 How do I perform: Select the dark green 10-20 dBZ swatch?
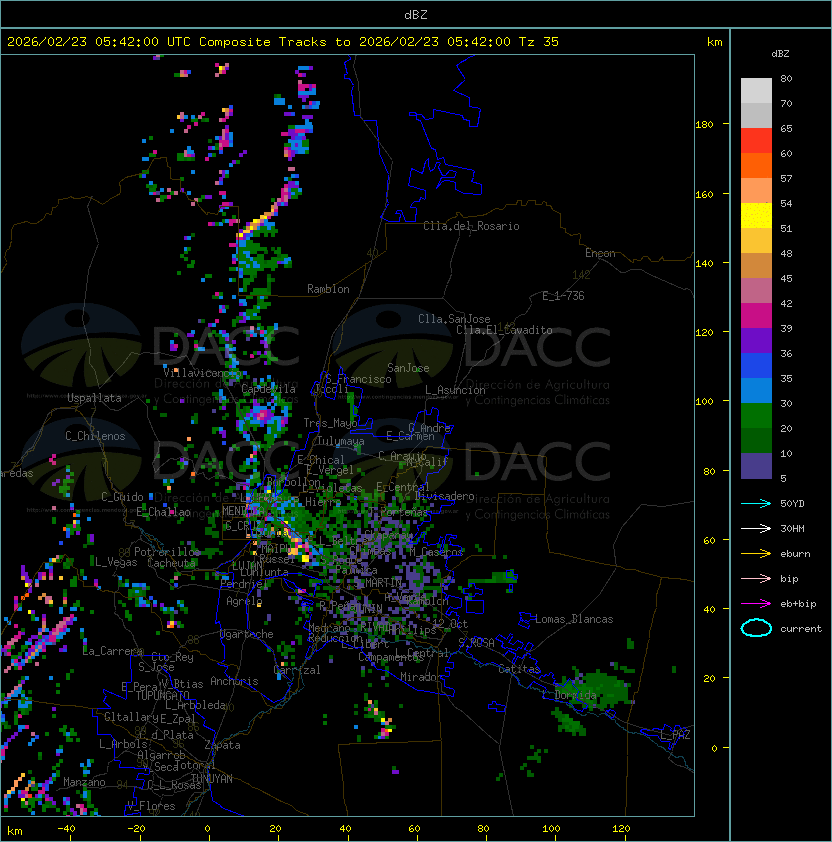[x=756, y=440]
